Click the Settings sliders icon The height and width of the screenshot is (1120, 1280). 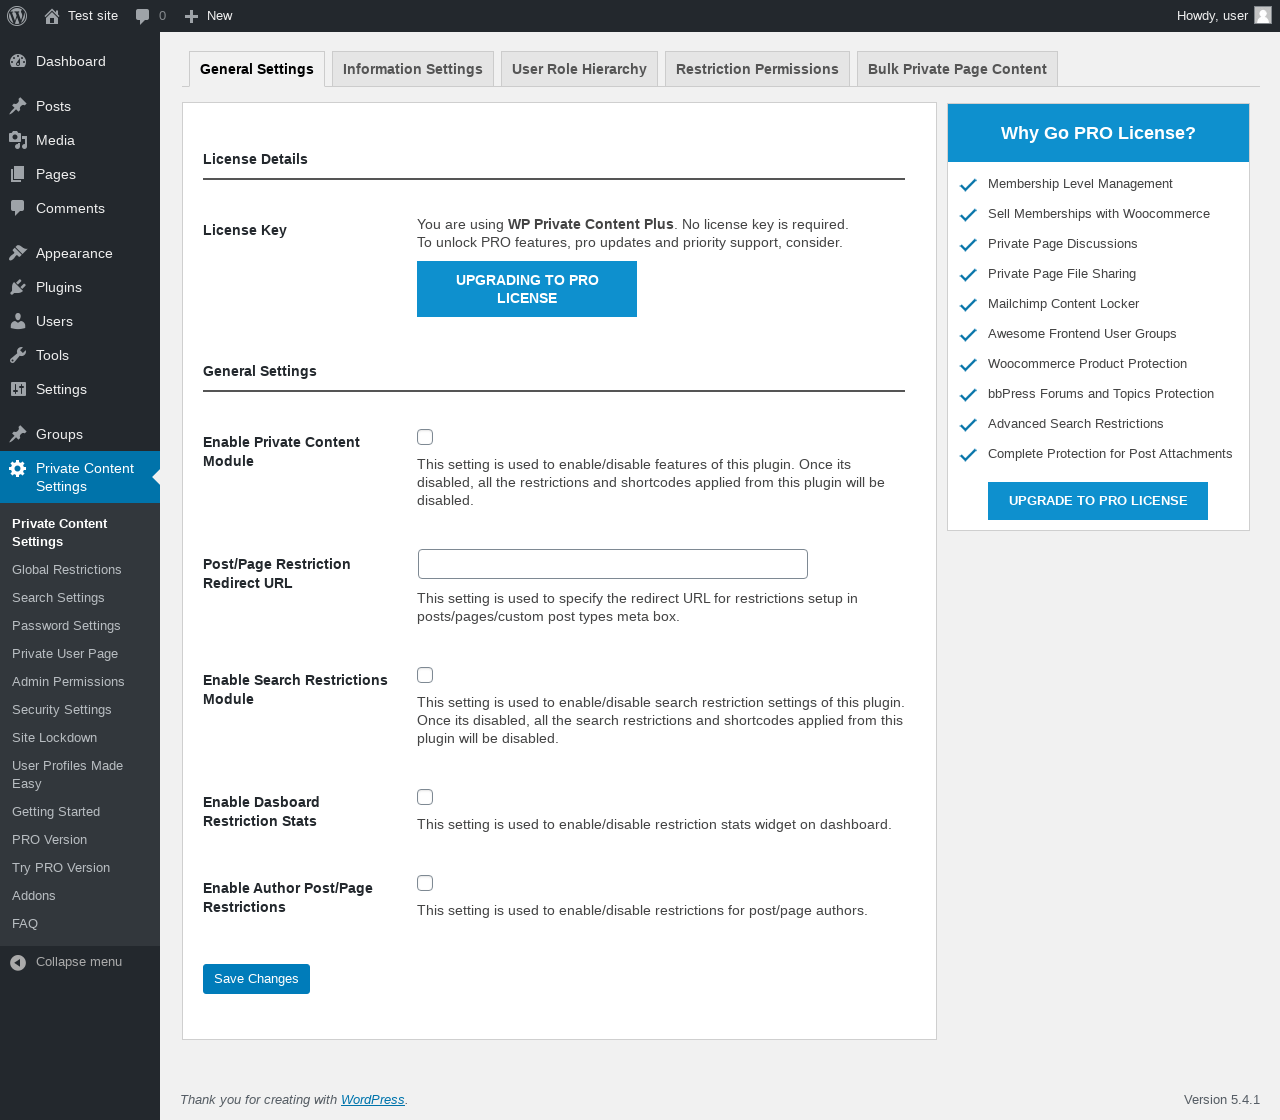pyautogui.click(x=18, y=389)
